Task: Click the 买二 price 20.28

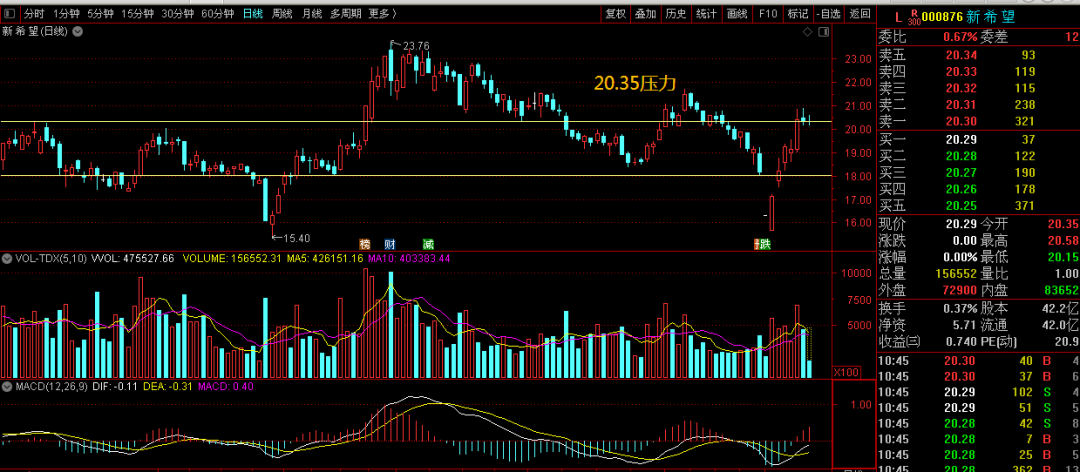Action: tap(961, 156)
